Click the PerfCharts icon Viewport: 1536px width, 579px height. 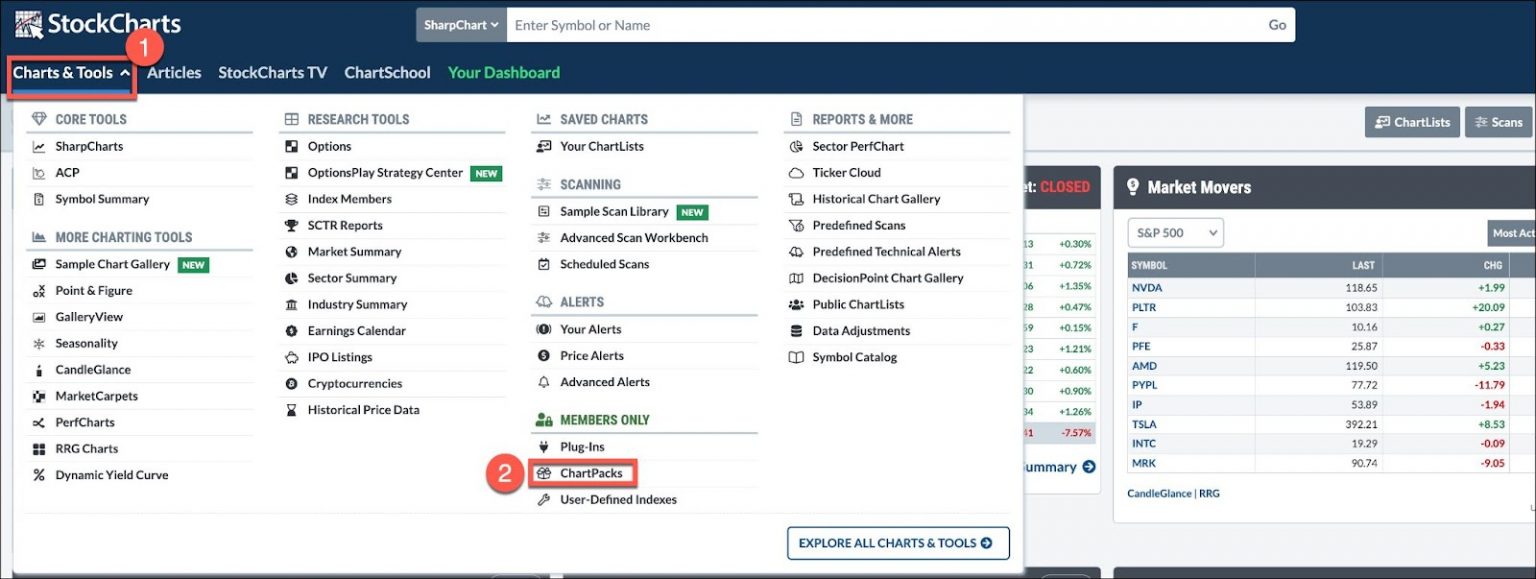point(39,422)
